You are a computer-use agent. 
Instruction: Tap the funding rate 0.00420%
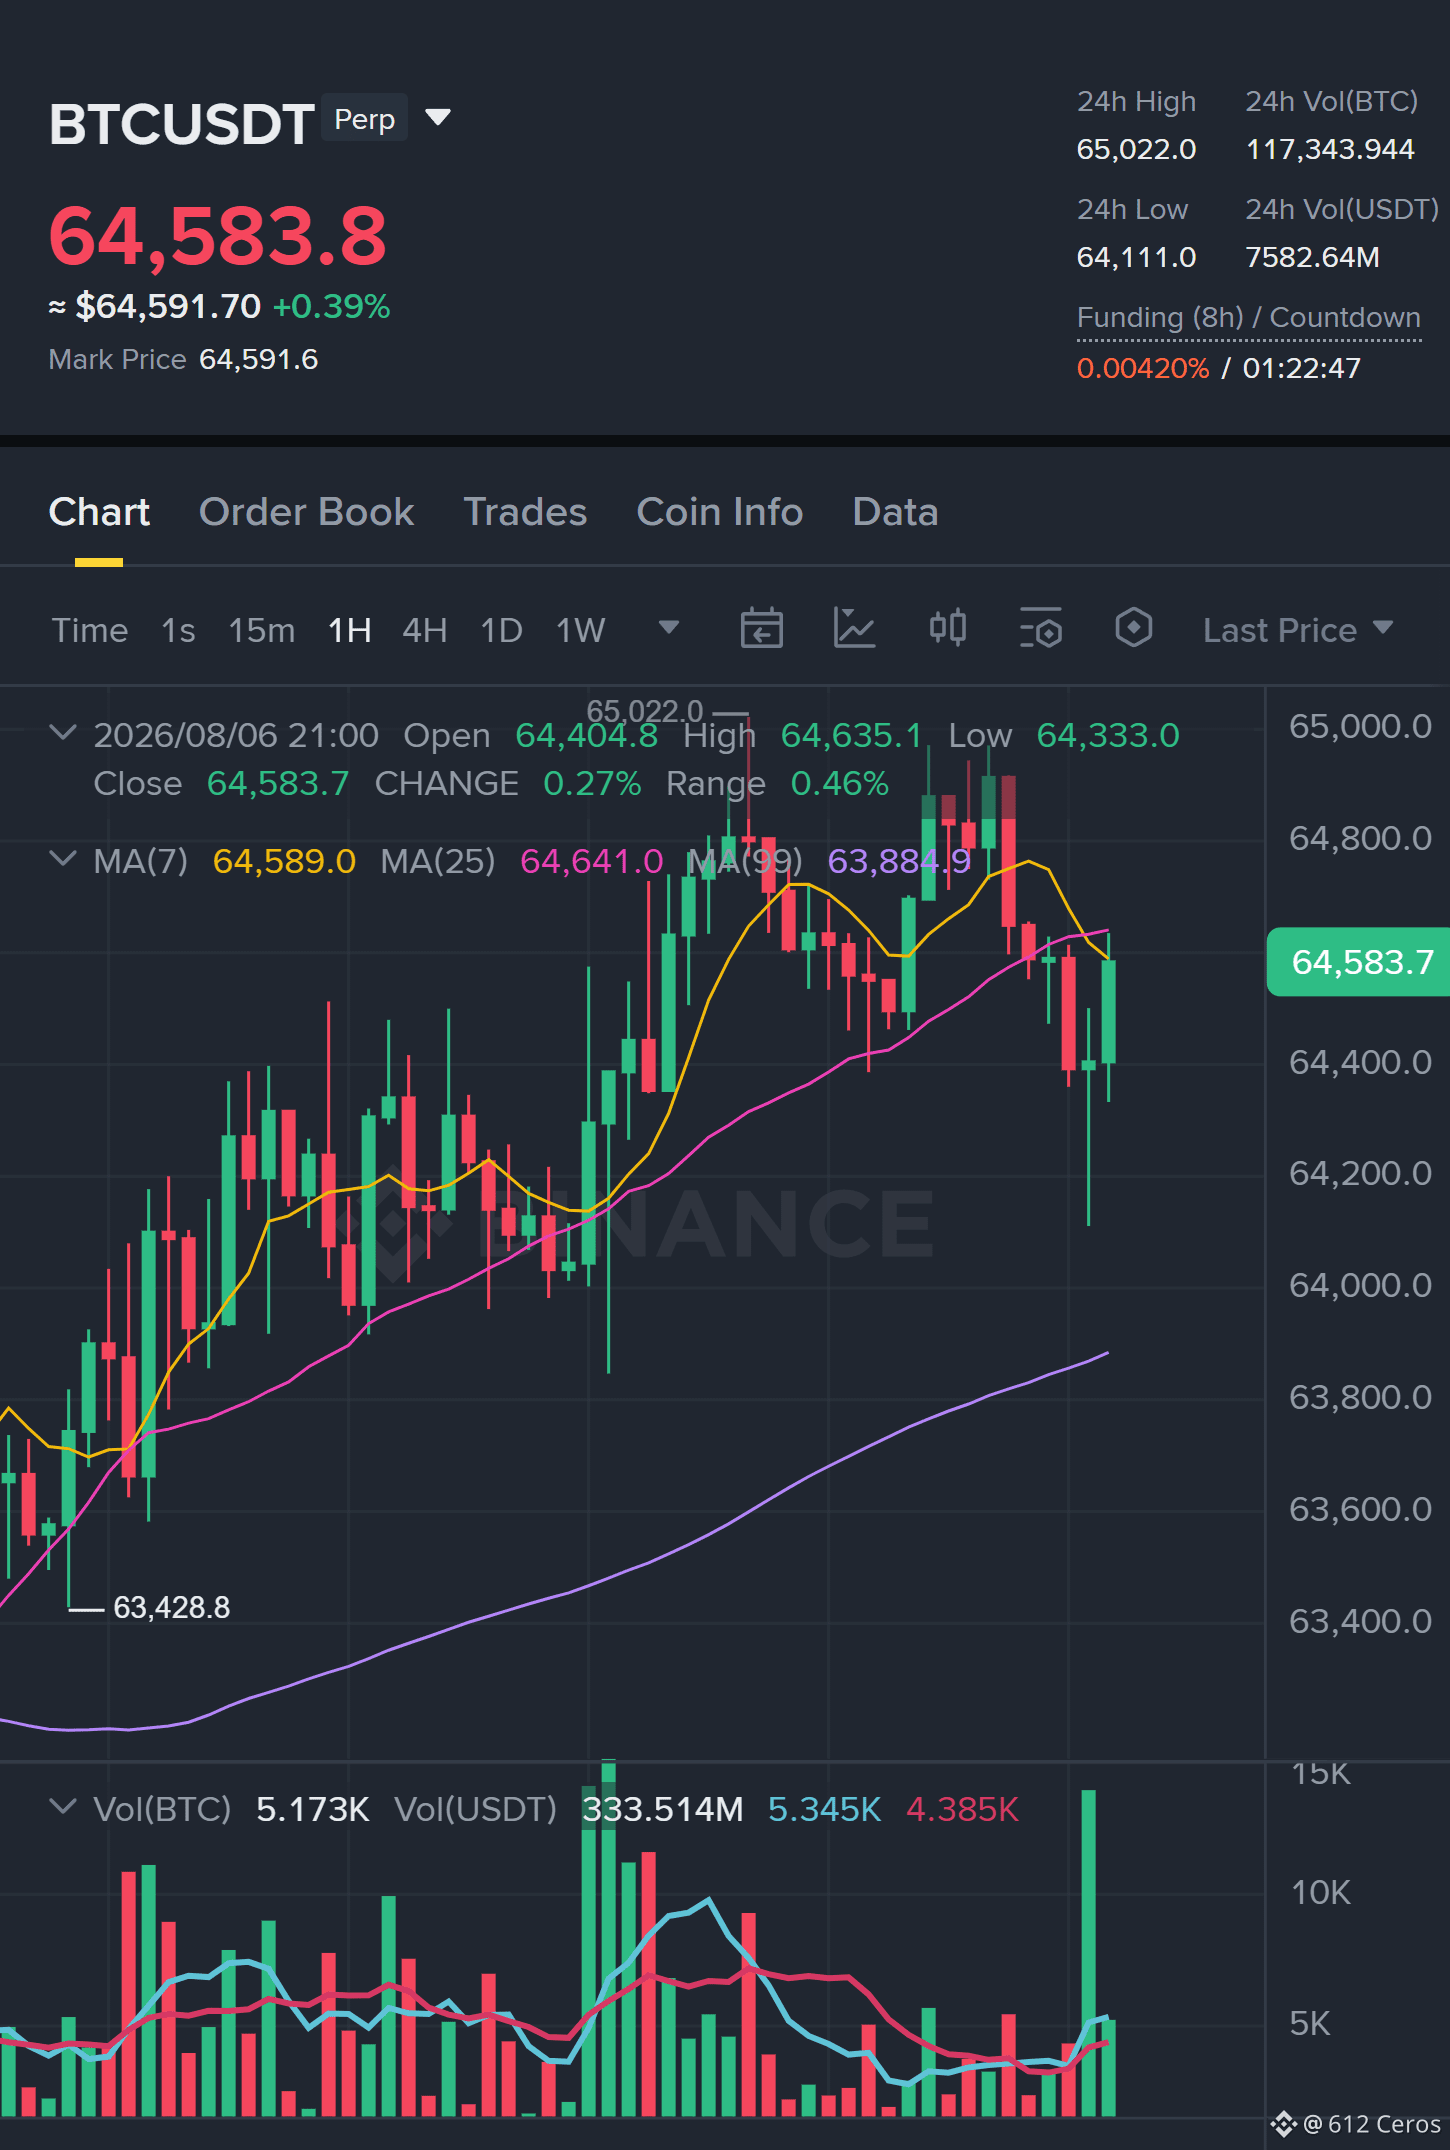[1143, 369]
